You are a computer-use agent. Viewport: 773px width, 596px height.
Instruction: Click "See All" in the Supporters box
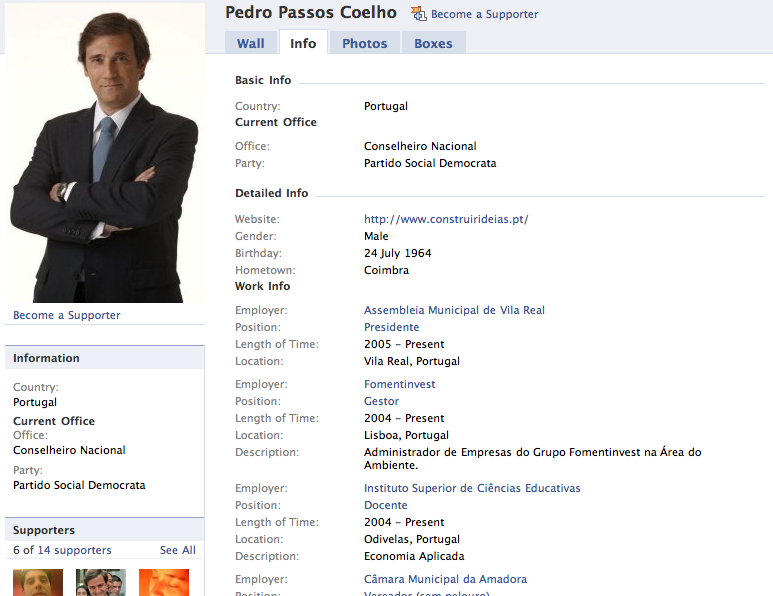click(177, 551)
